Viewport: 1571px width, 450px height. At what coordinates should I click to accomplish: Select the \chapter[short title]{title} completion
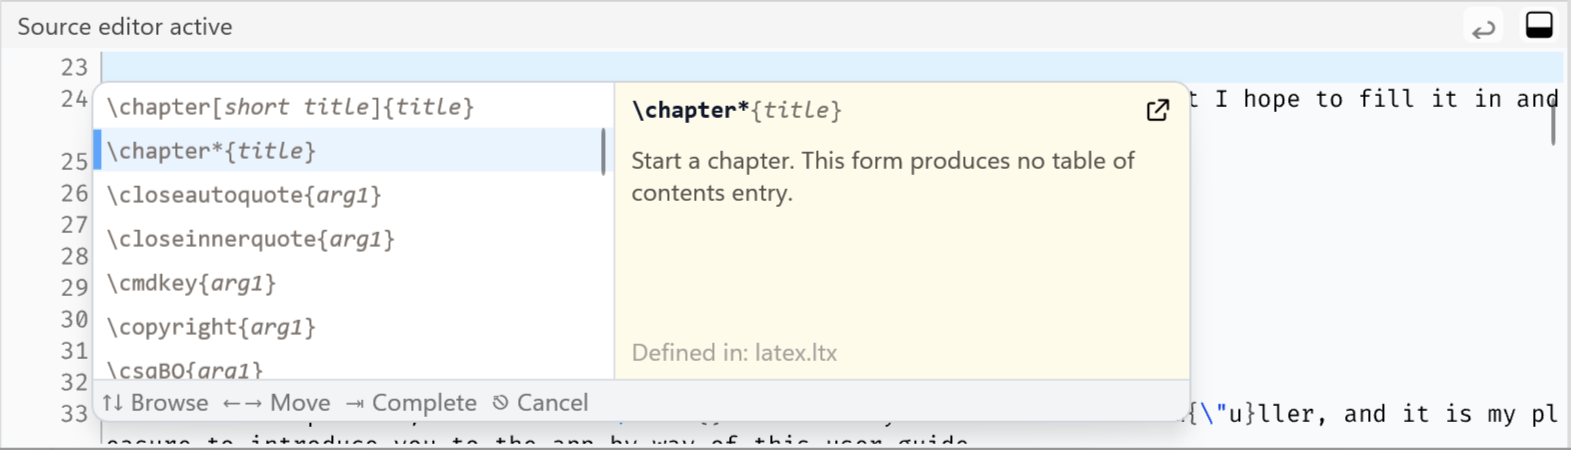(x=290, y=107)
